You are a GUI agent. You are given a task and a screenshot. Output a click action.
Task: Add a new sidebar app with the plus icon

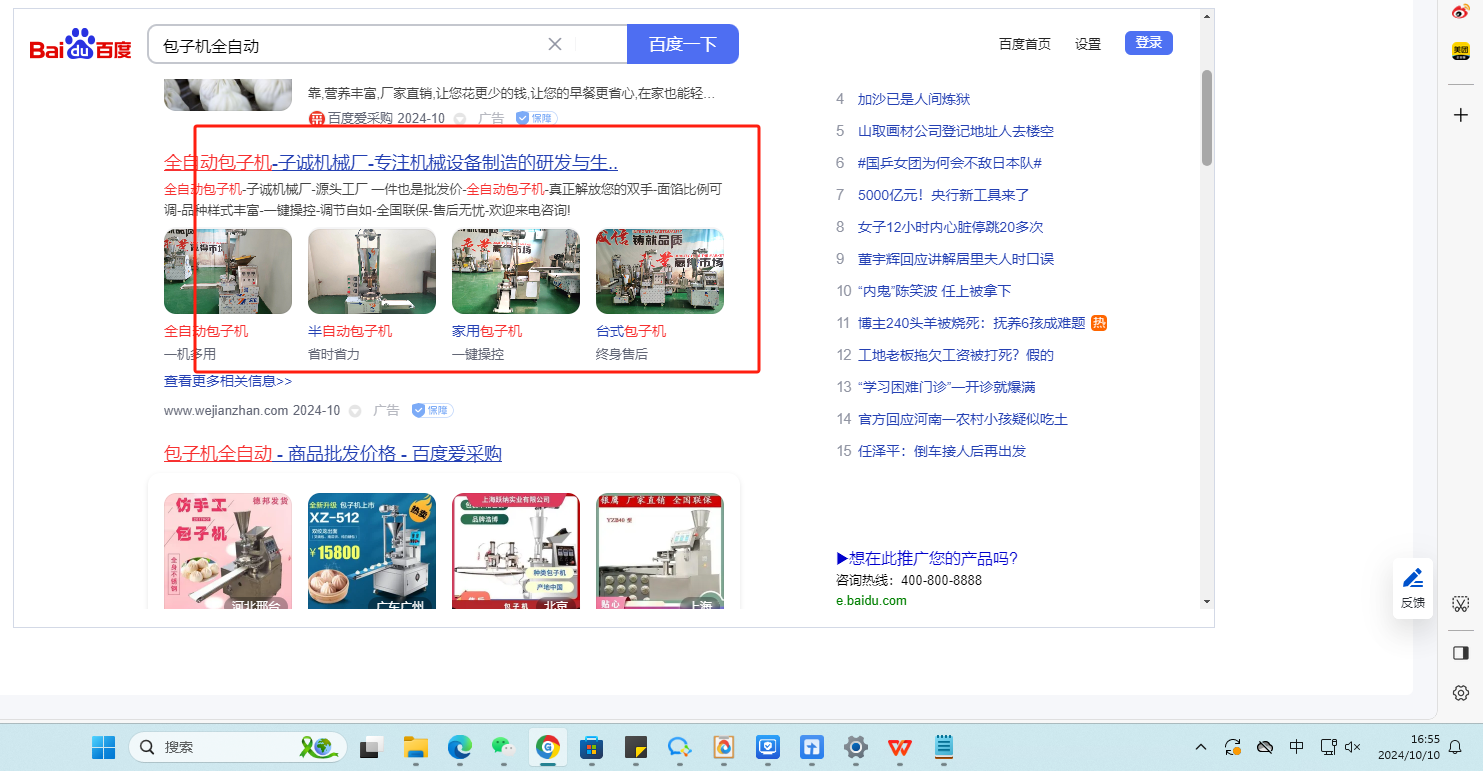coord(1461,115)
